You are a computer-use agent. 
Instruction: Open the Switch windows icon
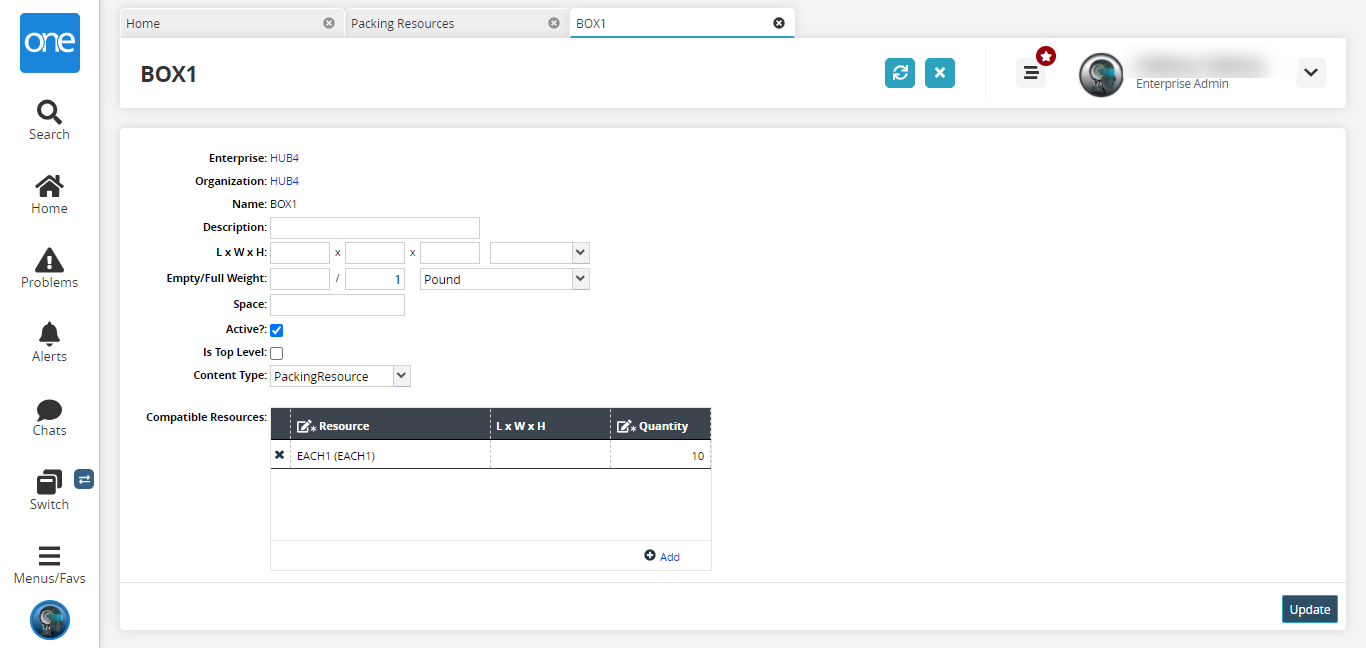tap(49, 482)
